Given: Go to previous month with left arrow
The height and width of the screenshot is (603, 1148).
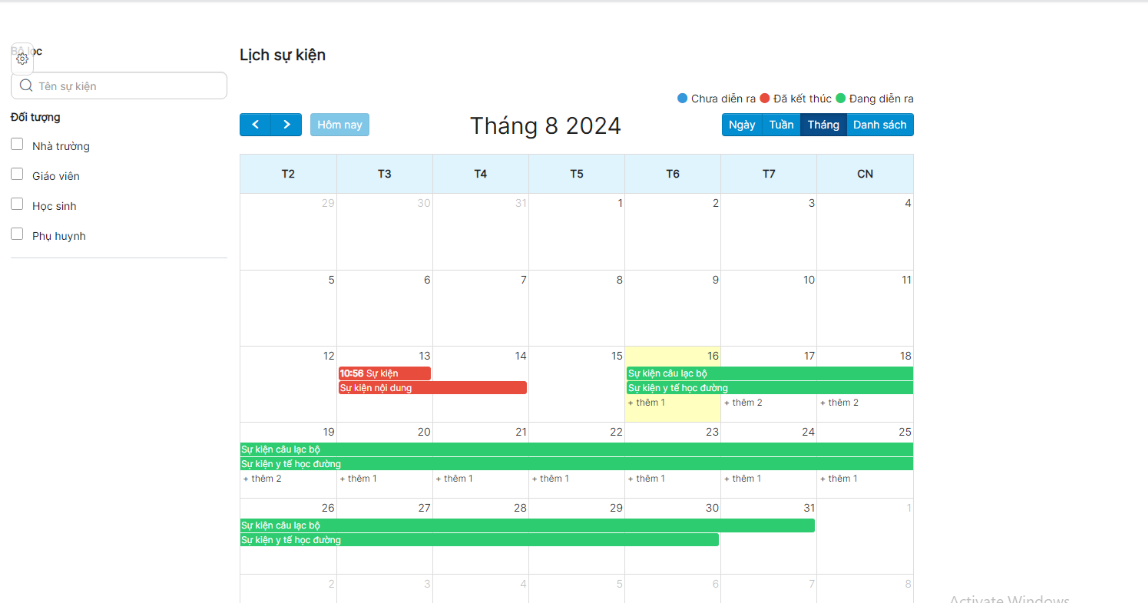Looking at the screenshot, I should click(255, 125).
